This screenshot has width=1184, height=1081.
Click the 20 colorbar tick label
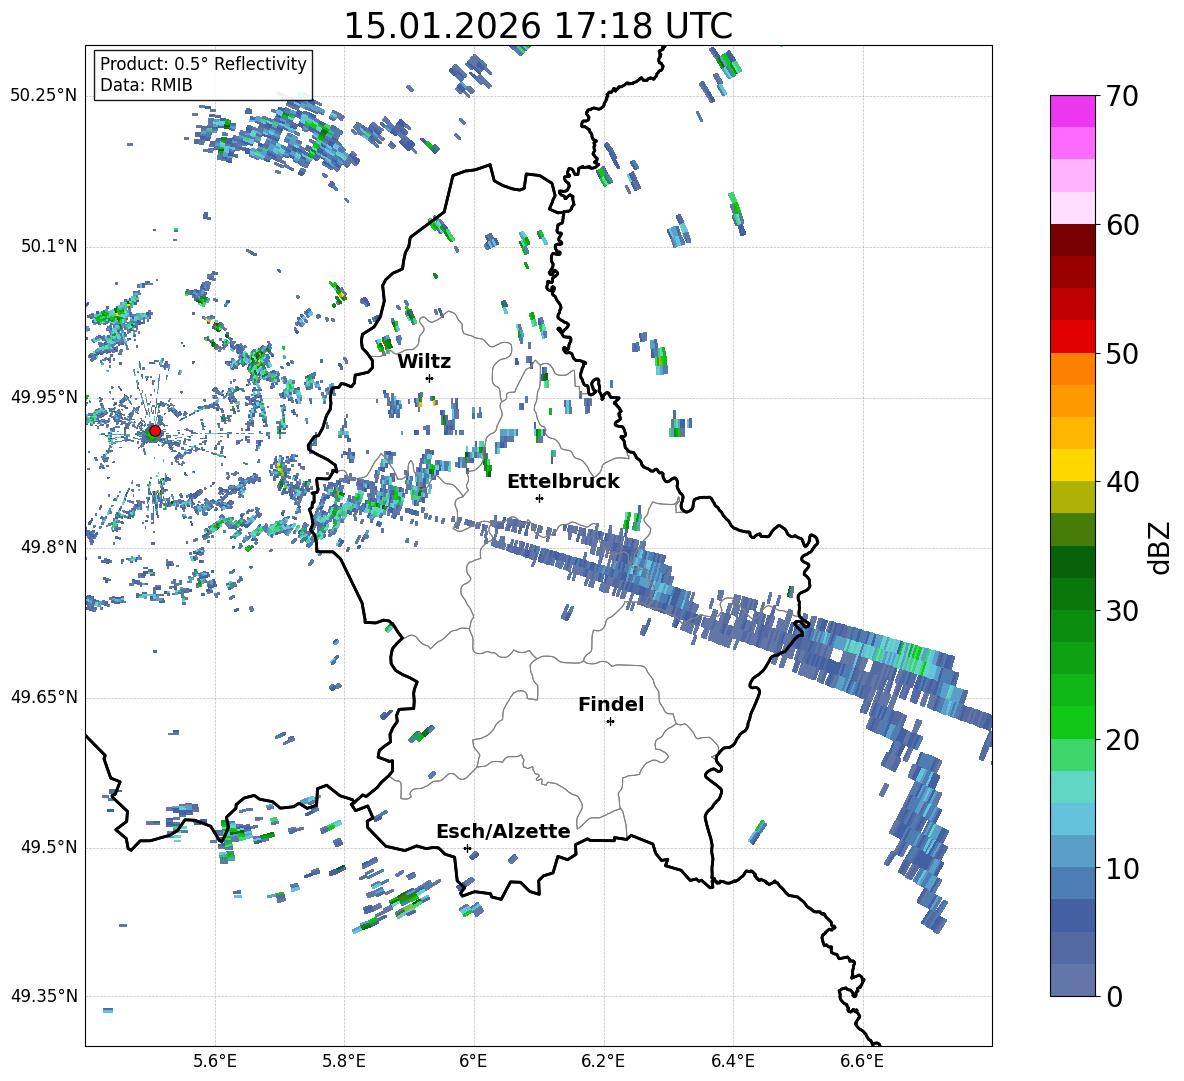[x=1122, y=740]
